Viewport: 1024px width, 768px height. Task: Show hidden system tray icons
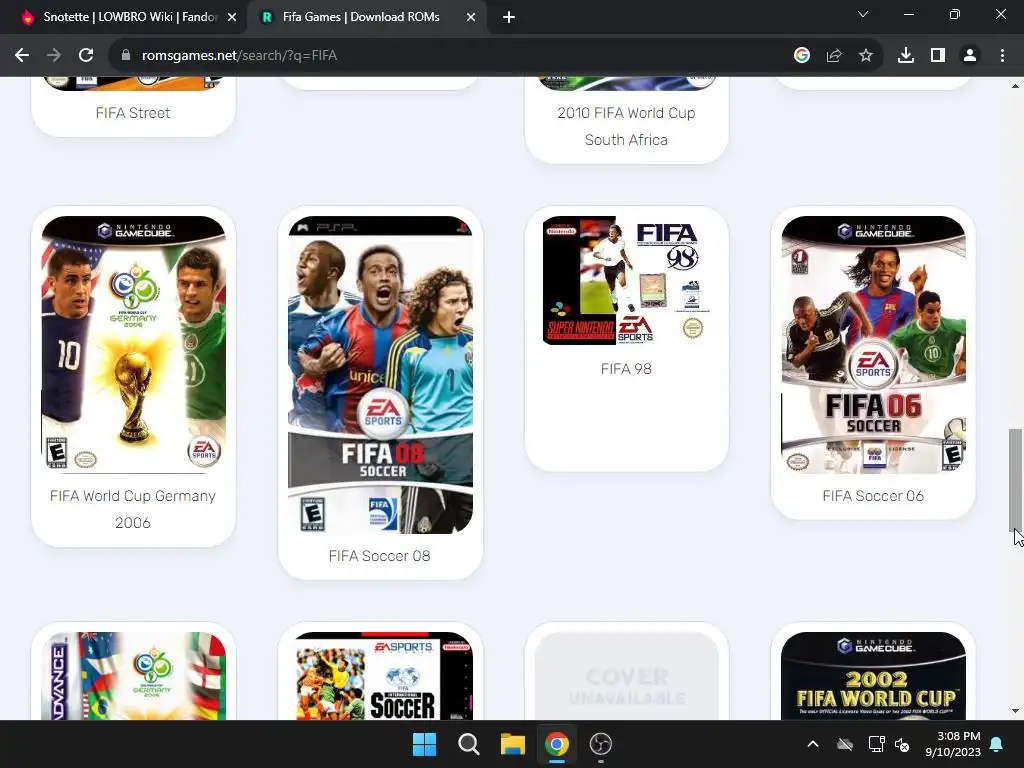click(813, 744)
